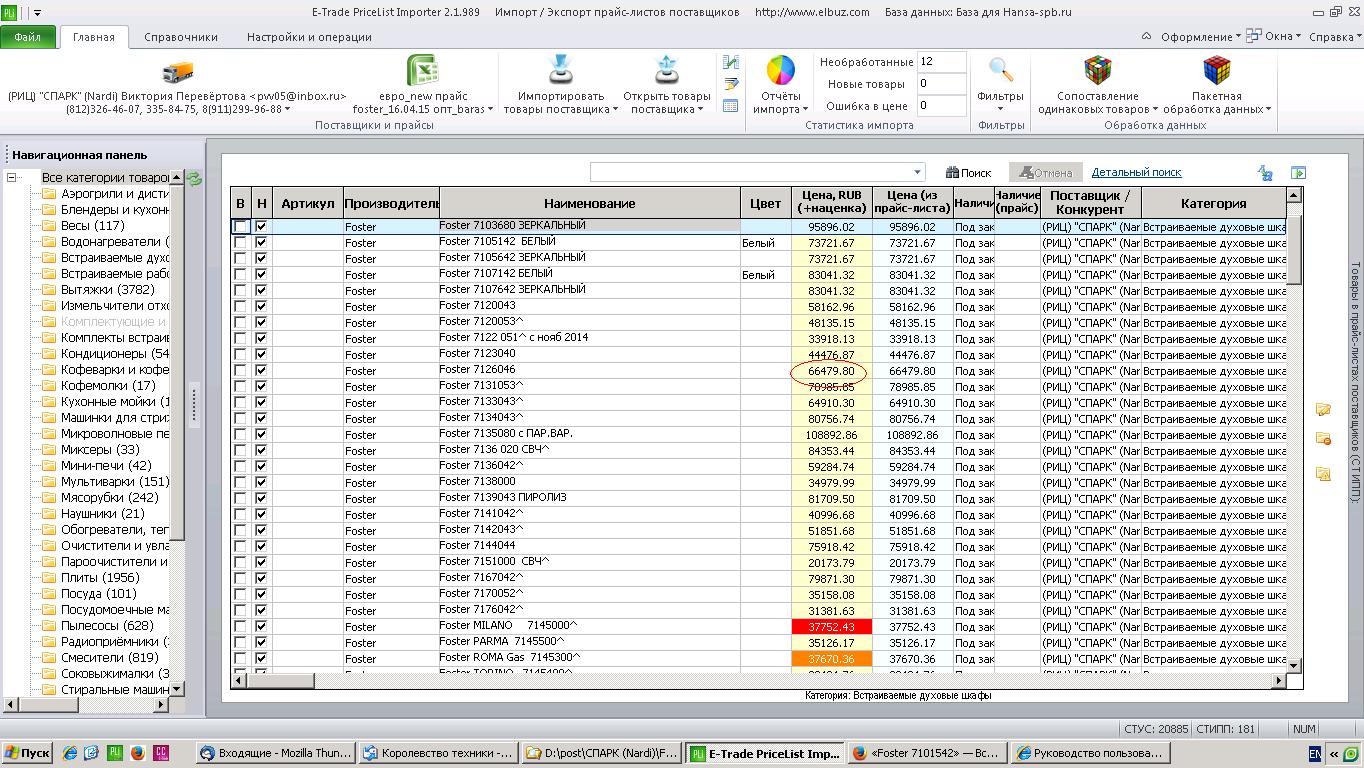
Task: Click the Пакетная обработка данных cube icon
Action: tap(1216, 70)
